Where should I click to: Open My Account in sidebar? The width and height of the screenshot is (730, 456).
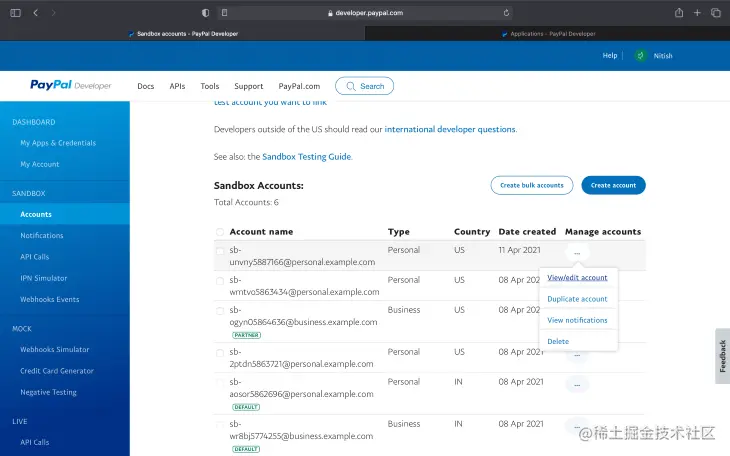pos(40,164)
